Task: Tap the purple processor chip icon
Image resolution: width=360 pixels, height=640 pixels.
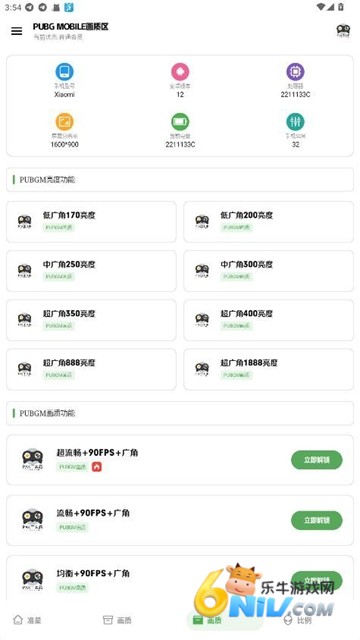Action: 296,72
